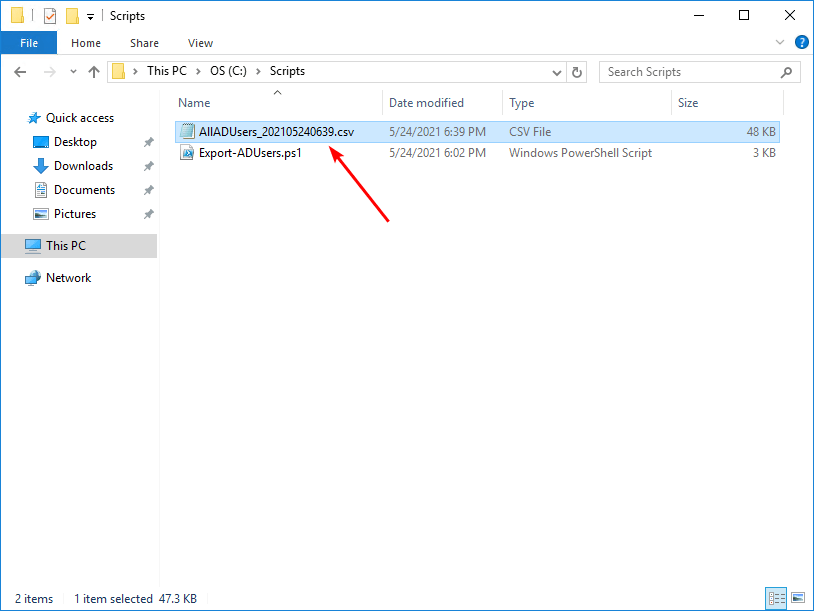Click the Scripts breadcrumb
The image size is (814, 611).
point(287,71)
